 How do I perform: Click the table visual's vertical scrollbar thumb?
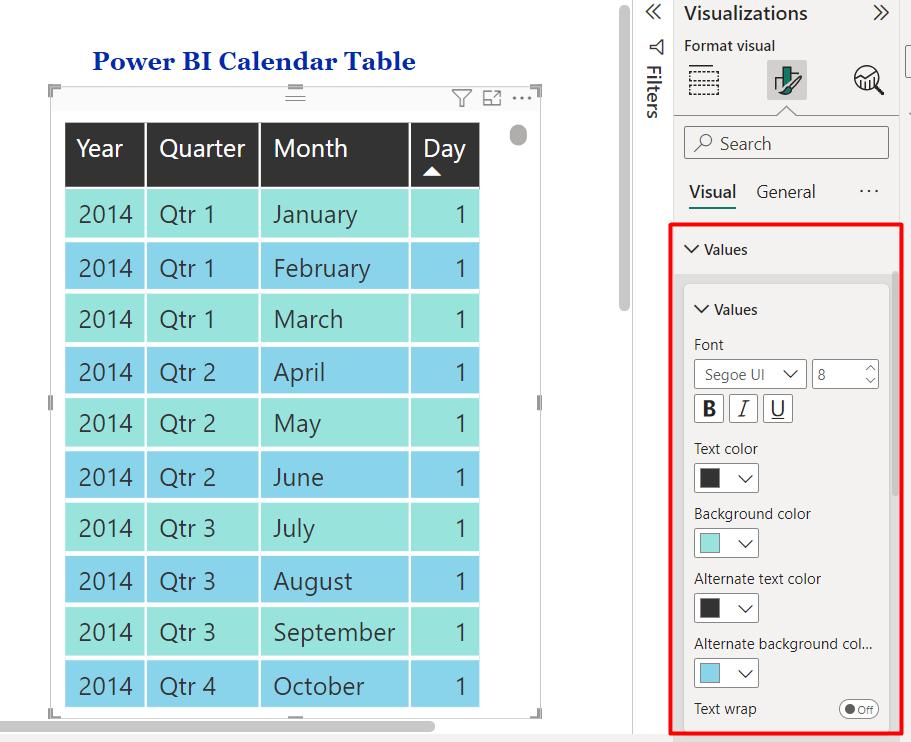click(x=518, y=135)
